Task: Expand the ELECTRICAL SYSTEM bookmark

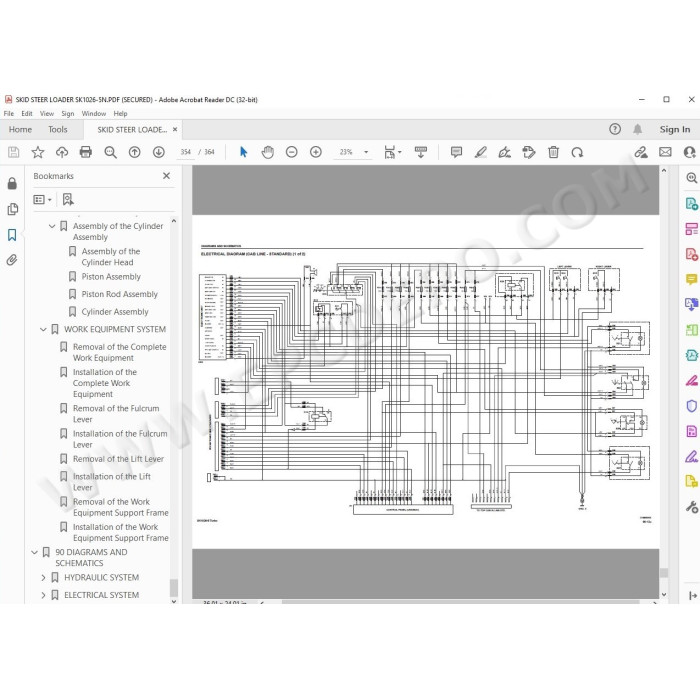Action: (x=43, y=595)
